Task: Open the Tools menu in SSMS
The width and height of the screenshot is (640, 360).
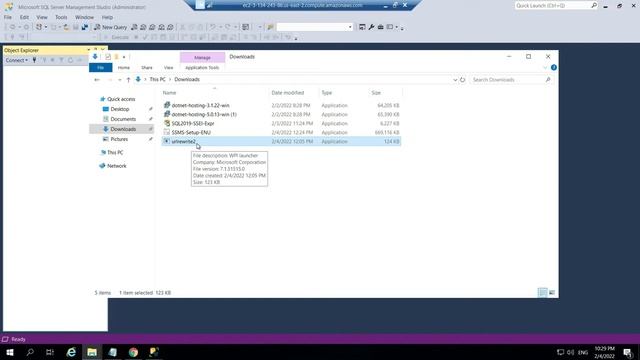Action: coord(61,17)
